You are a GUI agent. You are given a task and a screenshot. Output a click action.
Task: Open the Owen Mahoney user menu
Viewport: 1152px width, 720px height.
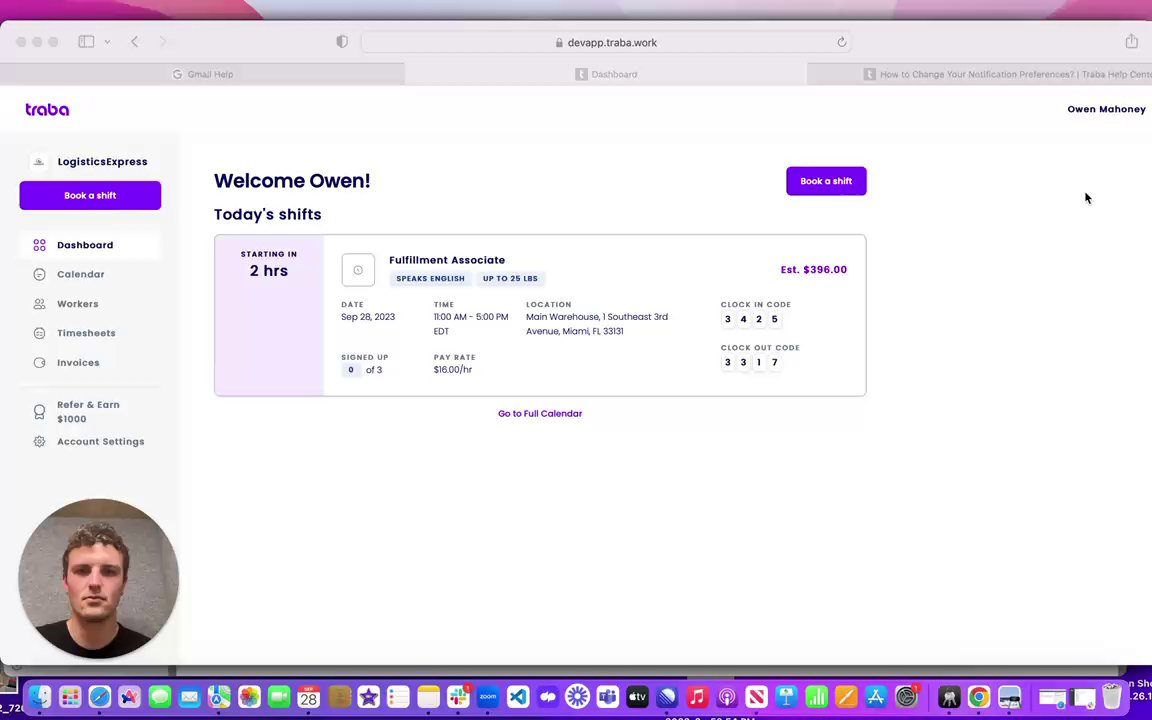point(1106,109)
